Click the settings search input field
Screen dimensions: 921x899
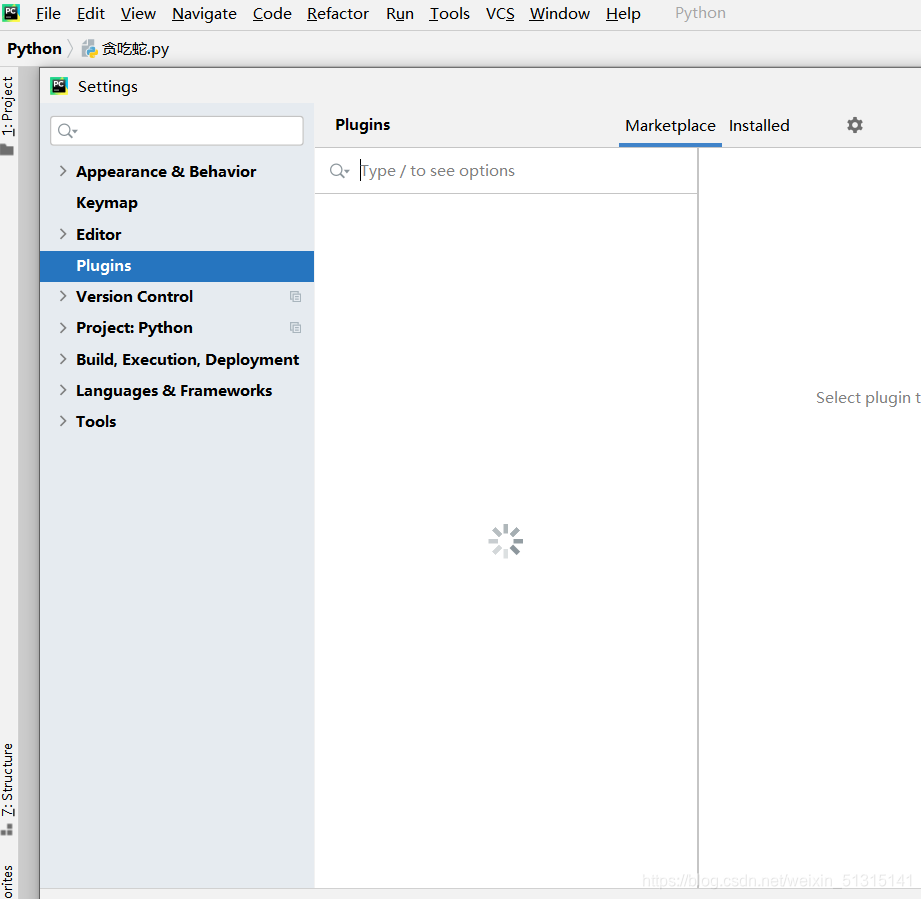coord(177,130)
